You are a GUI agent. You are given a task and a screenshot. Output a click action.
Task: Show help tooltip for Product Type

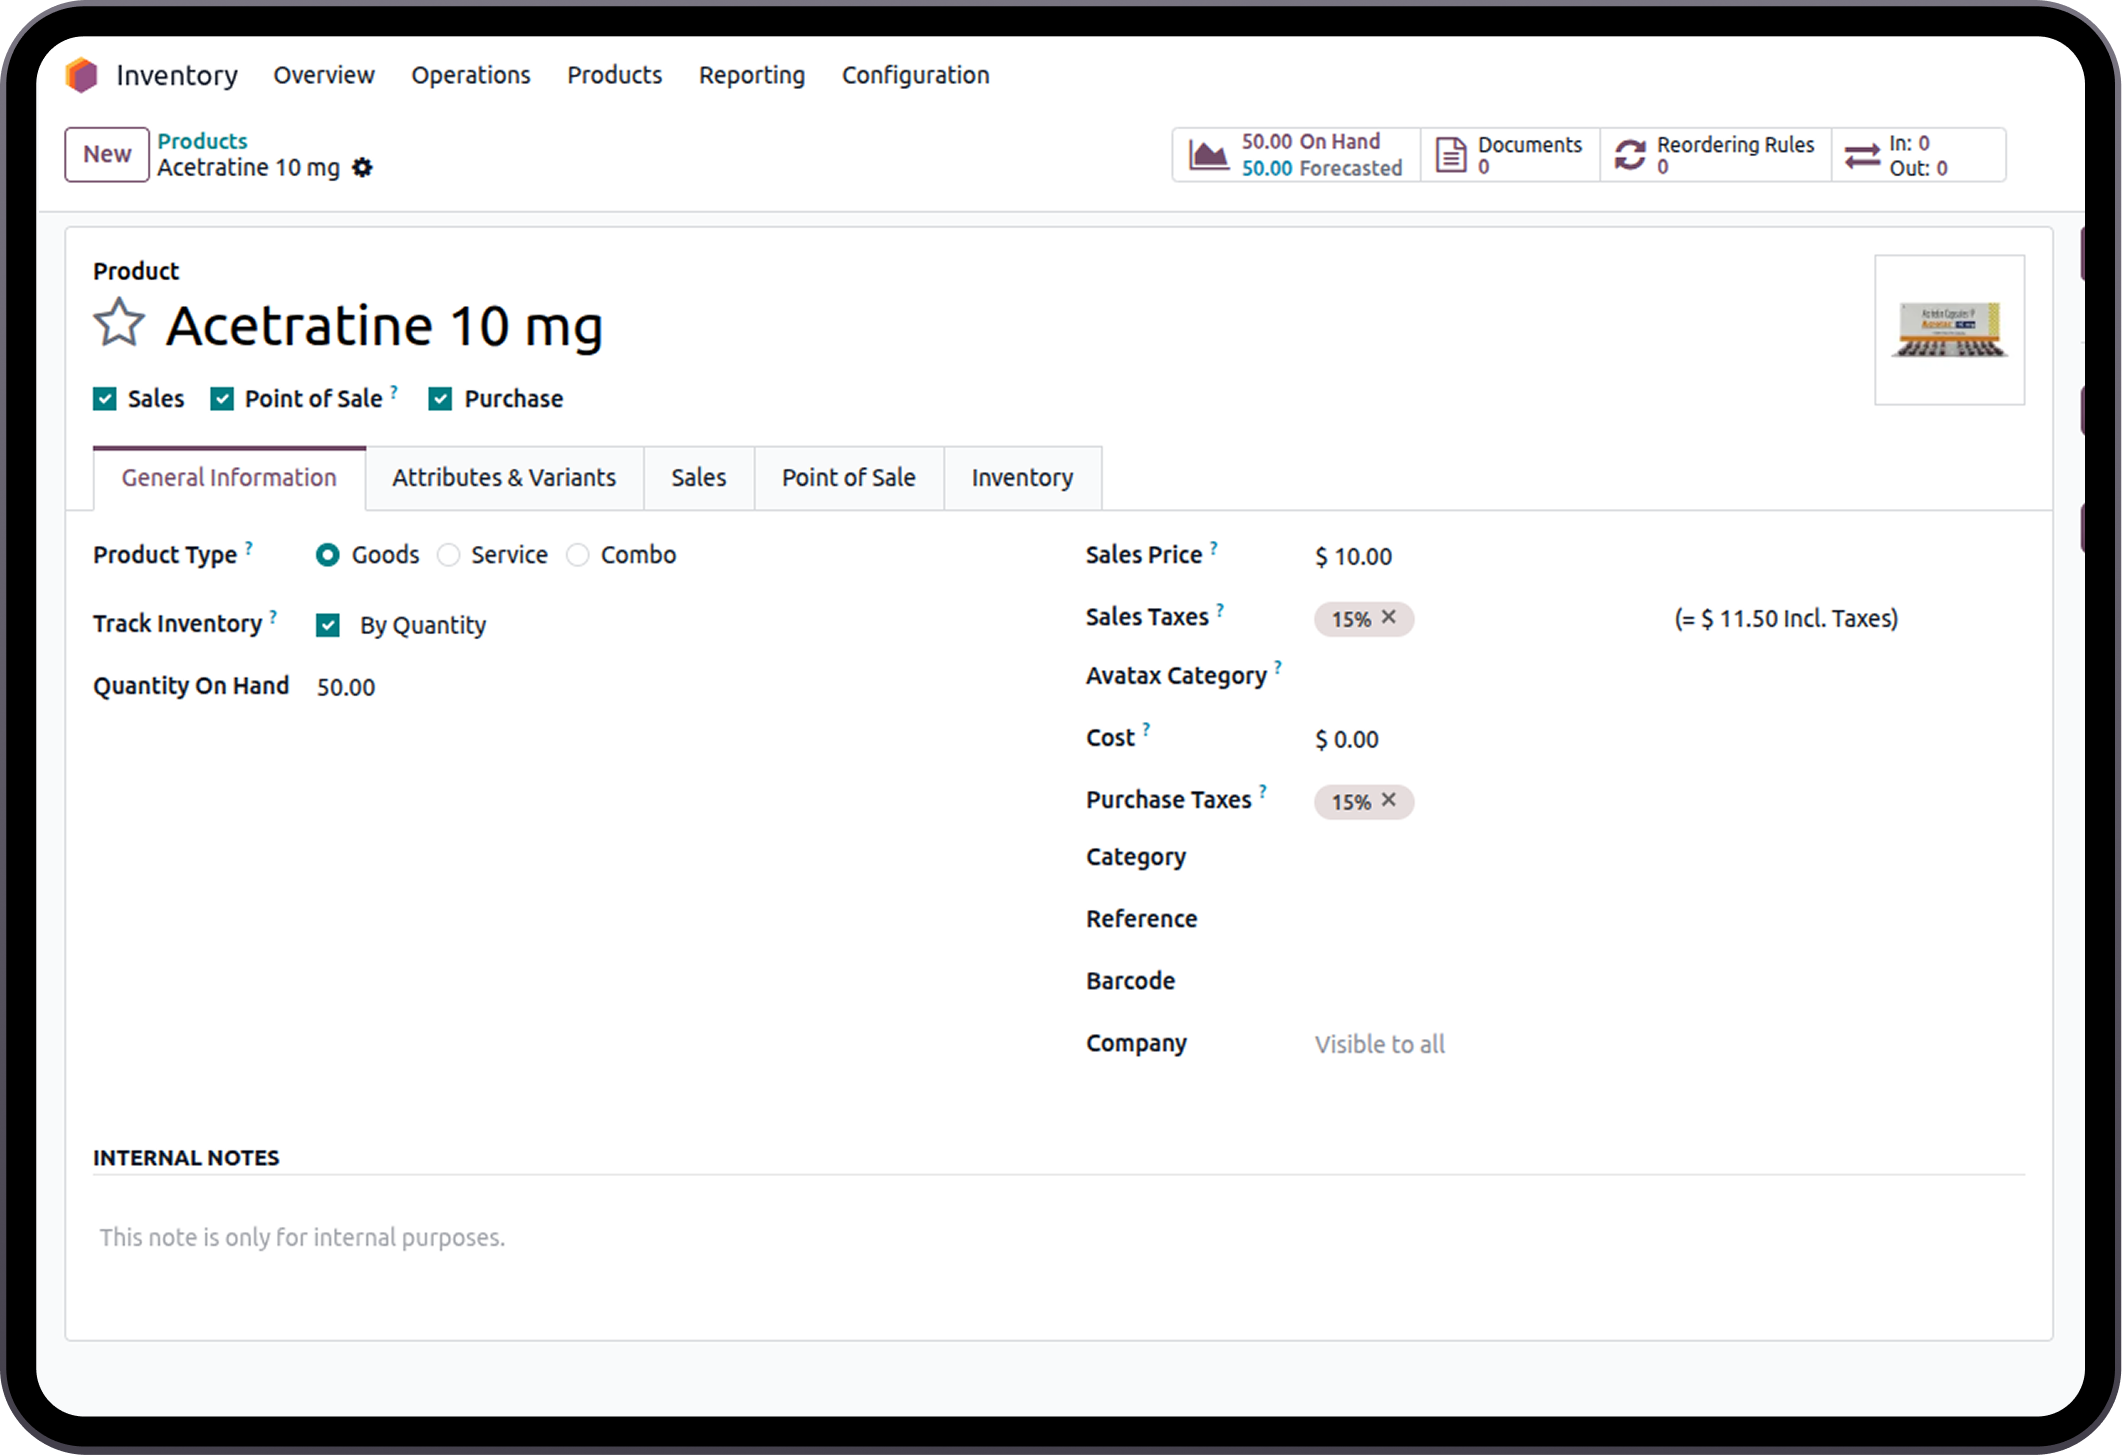pyautogui.click(x=249, y=547)
